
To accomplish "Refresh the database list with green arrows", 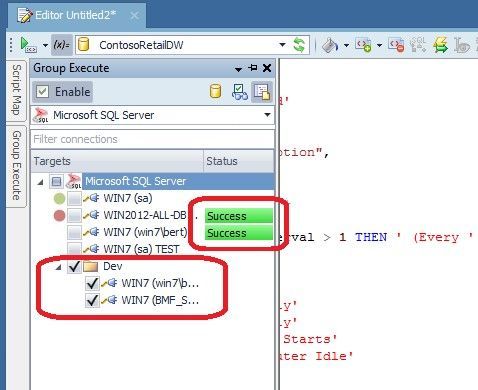I will (299, 45).
